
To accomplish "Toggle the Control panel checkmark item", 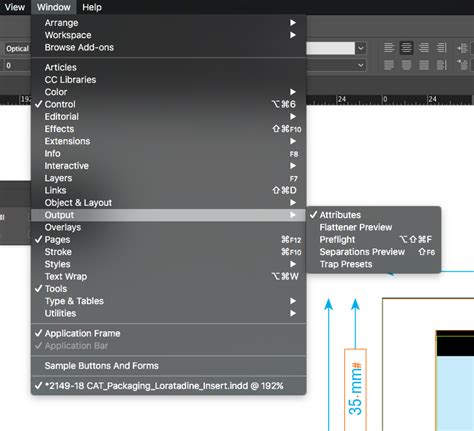I will [x=169, y=104].
